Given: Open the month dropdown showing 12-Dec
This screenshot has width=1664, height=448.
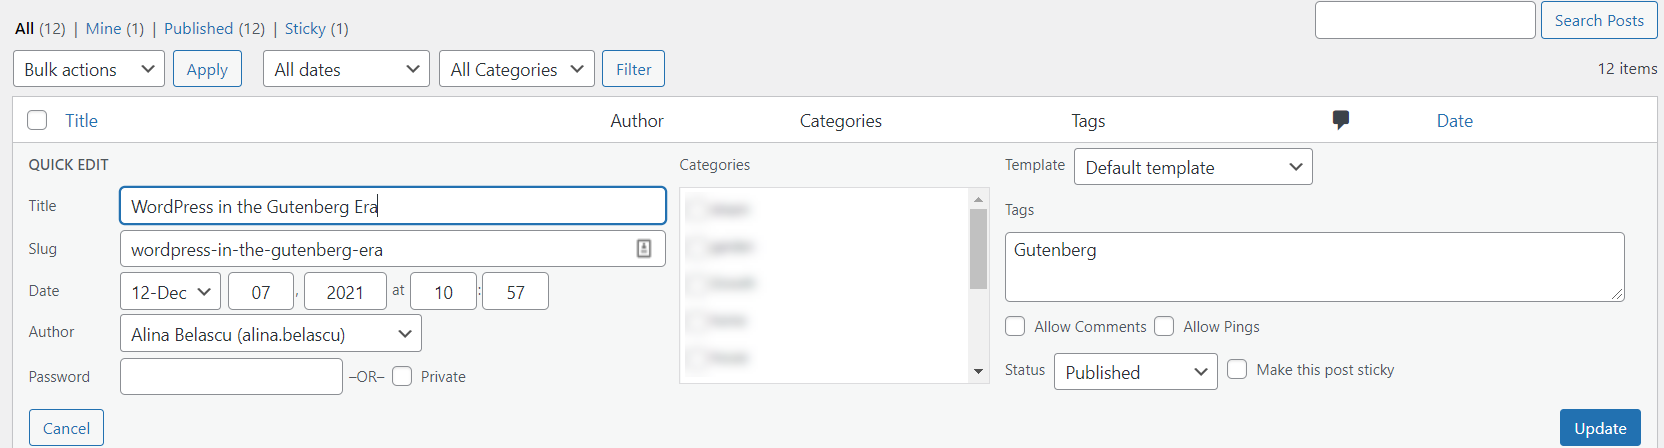Looking at the screenshot, I should (171, 292).
